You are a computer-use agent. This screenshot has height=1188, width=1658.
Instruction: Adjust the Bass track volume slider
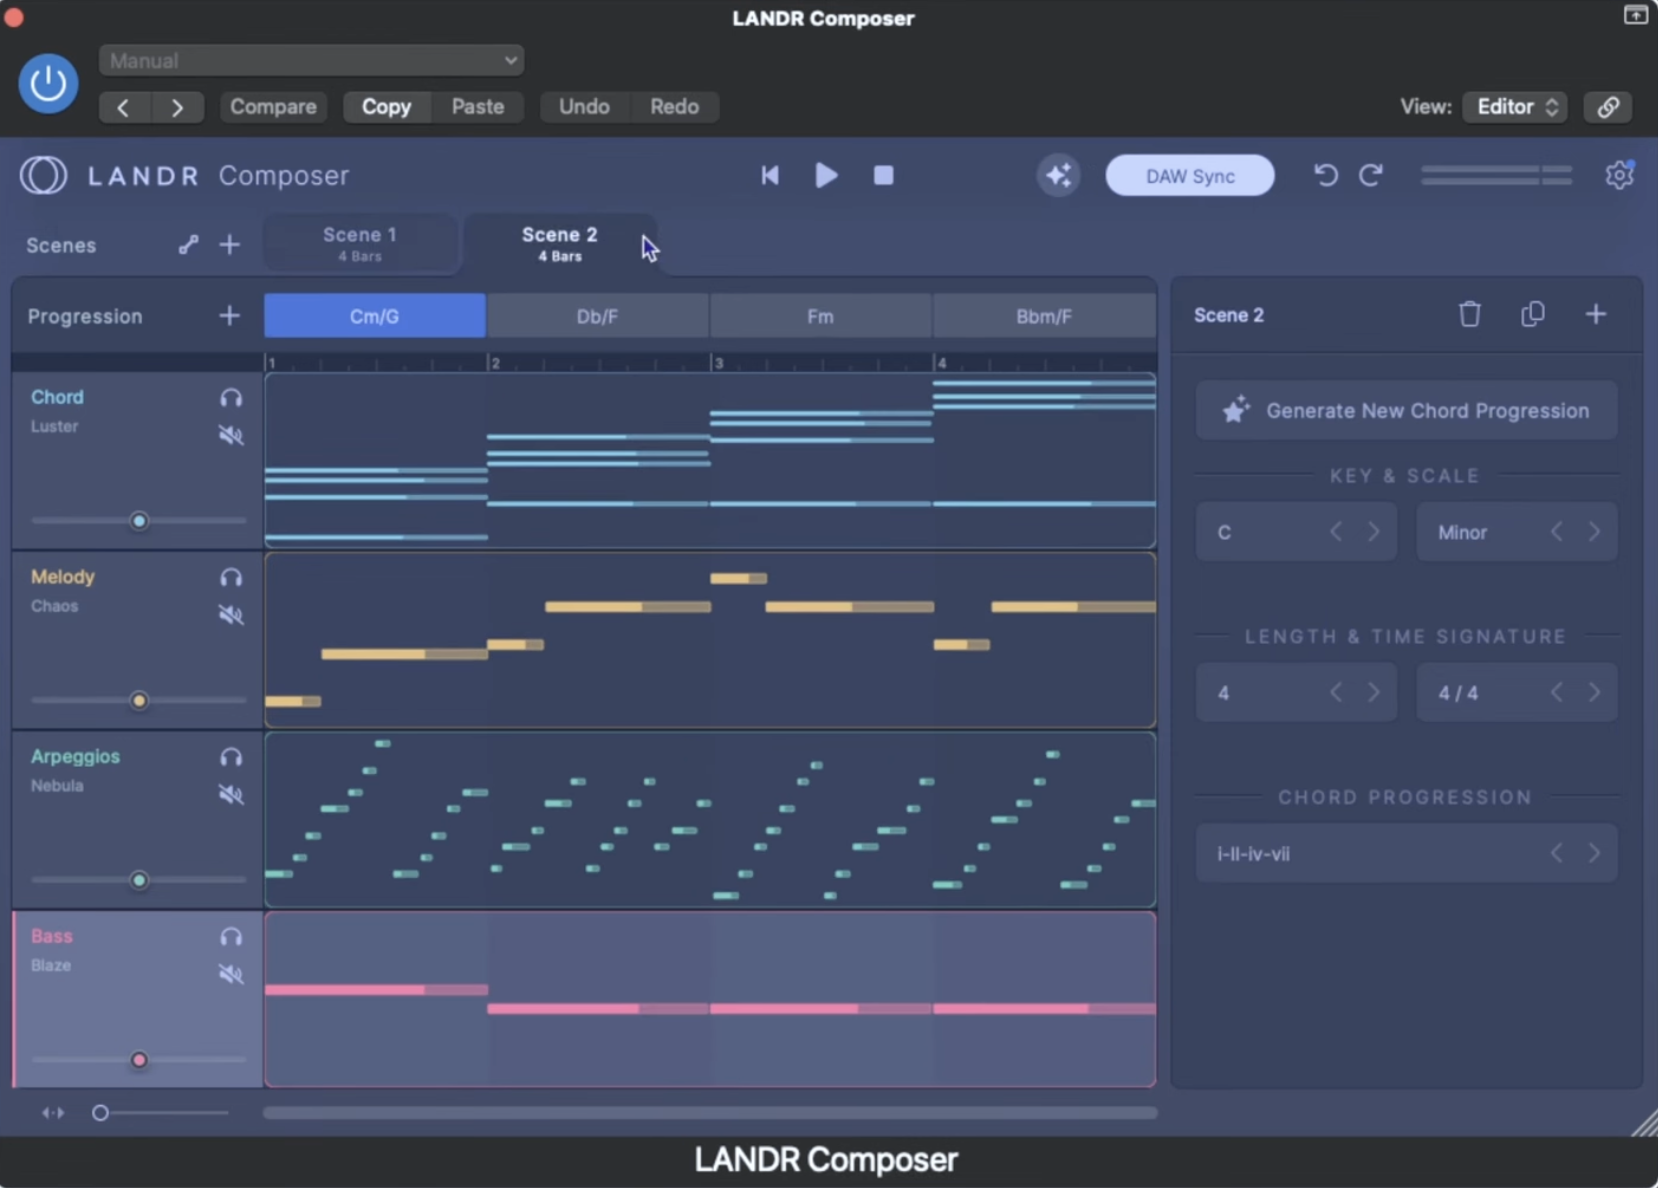pos(139,1060)
